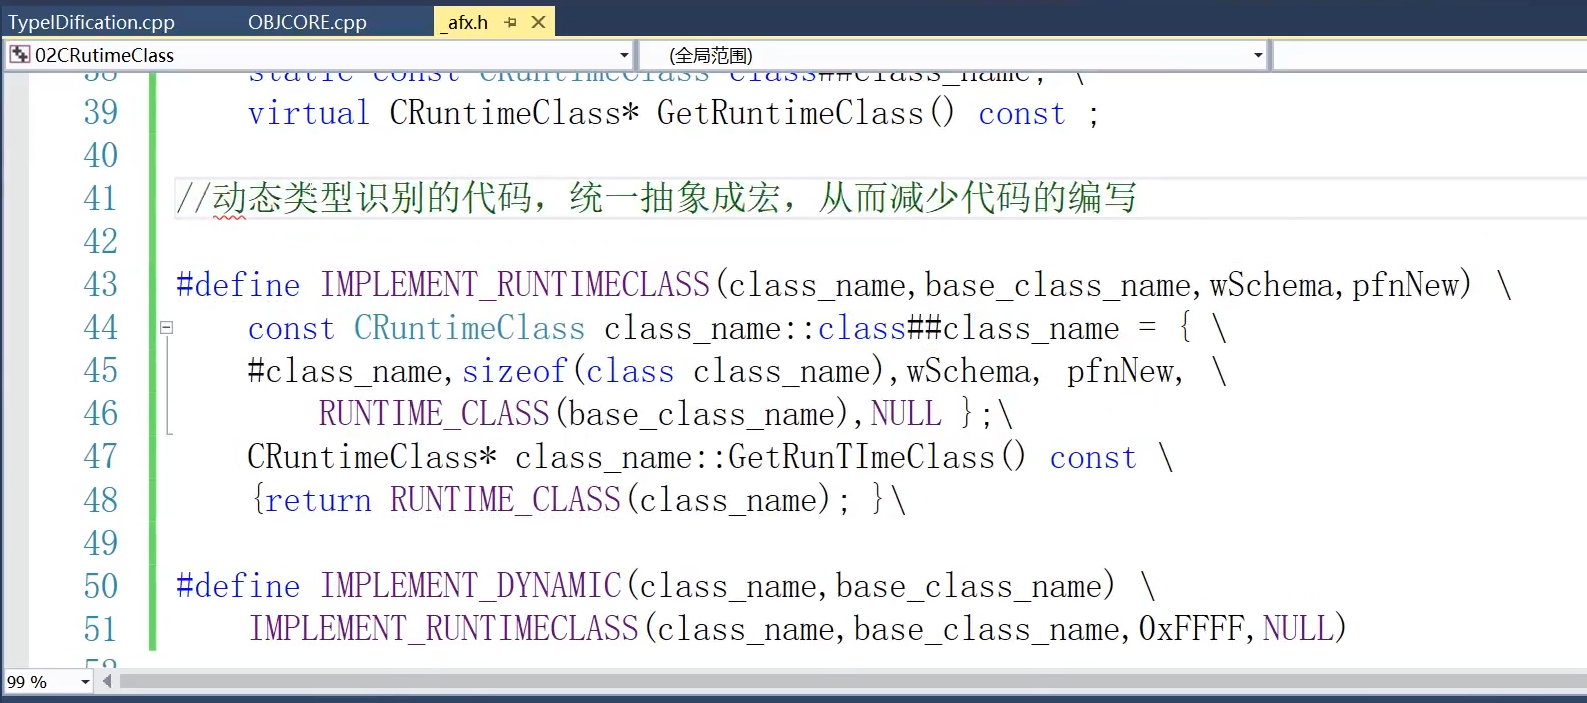The width and height of the screenshot is (1587, 703).
Task: Collapse the code block at line 44
Action: coord(167,327)
